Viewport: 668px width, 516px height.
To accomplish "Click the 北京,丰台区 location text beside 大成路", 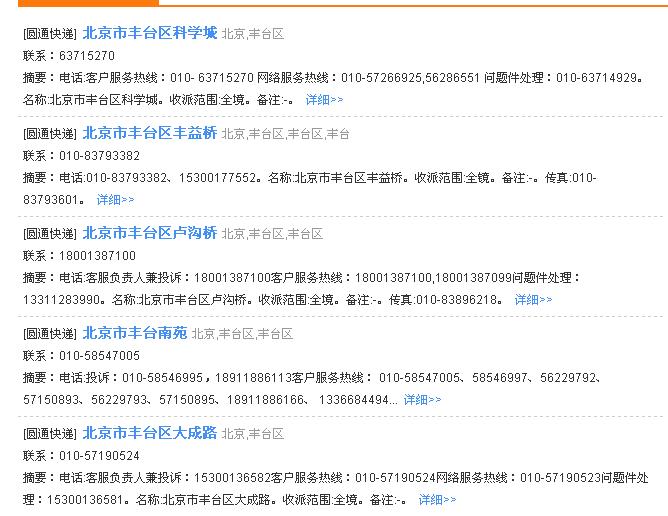I will pyautogui.click(x=253, y=434).
